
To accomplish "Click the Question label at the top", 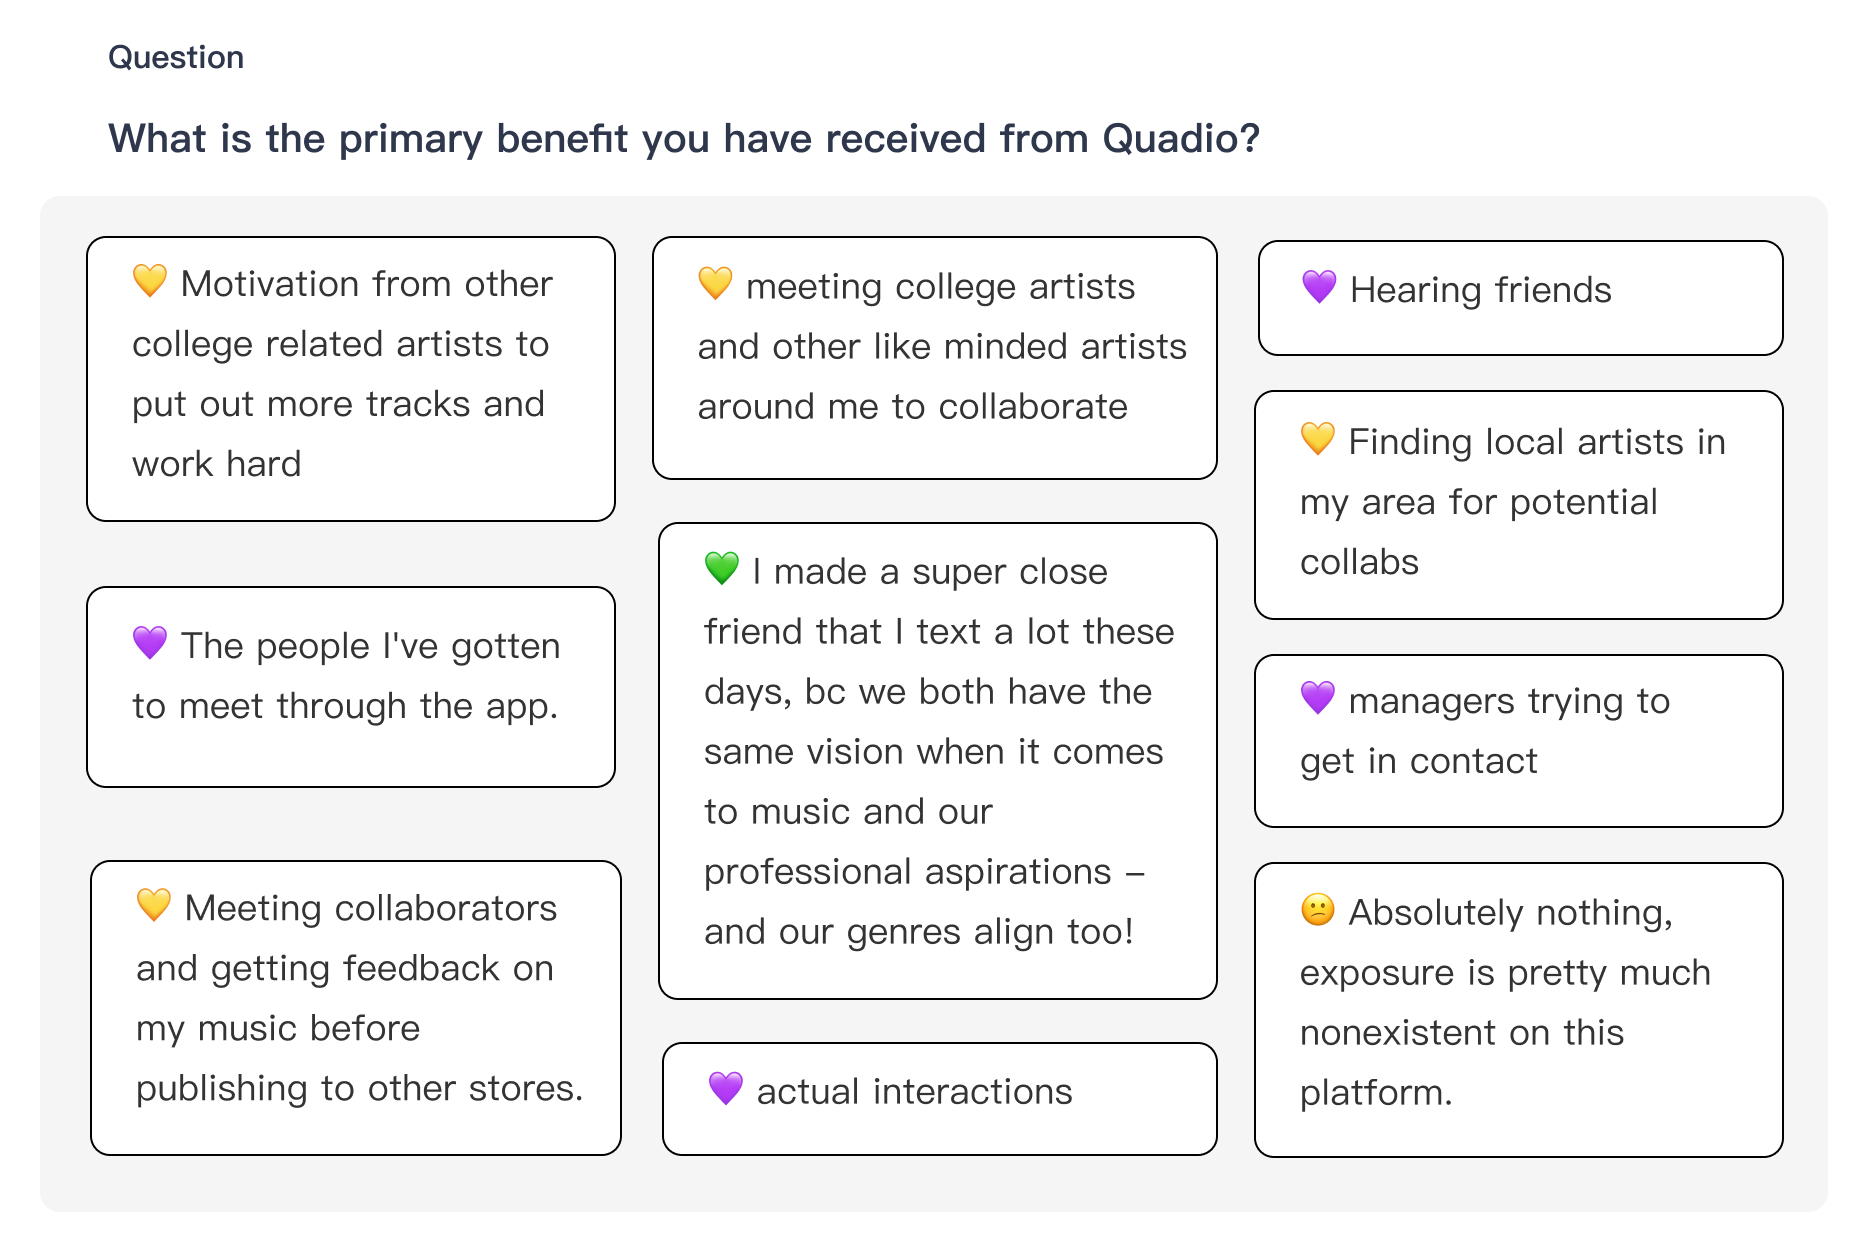I will [176, 57].
